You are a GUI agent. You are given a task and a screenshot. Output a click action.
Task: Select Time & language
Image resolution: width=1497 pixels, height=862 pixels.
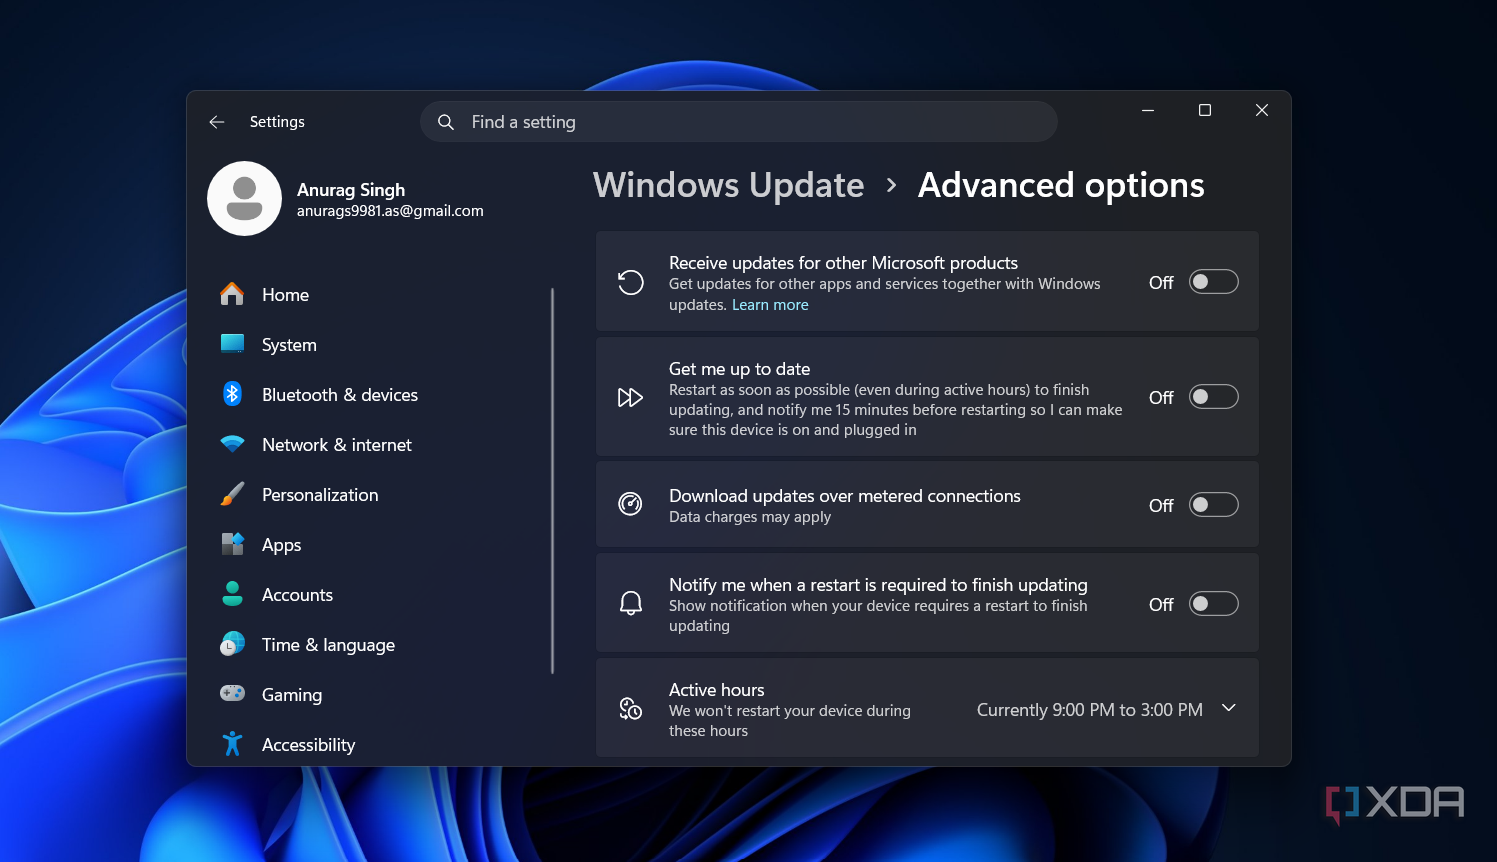(x=328, y=645)
